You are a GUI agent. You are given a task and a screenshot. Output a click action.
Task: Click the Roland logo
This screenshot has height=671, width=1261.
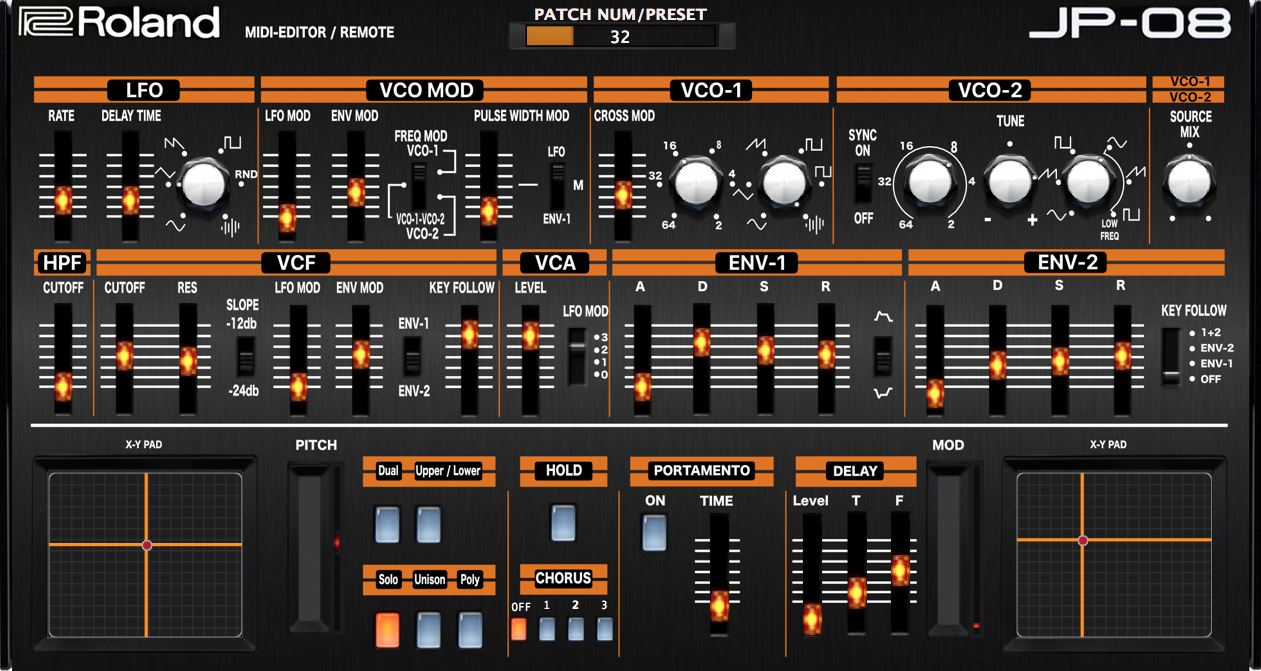pyautogui.click(x=119, y=24)
